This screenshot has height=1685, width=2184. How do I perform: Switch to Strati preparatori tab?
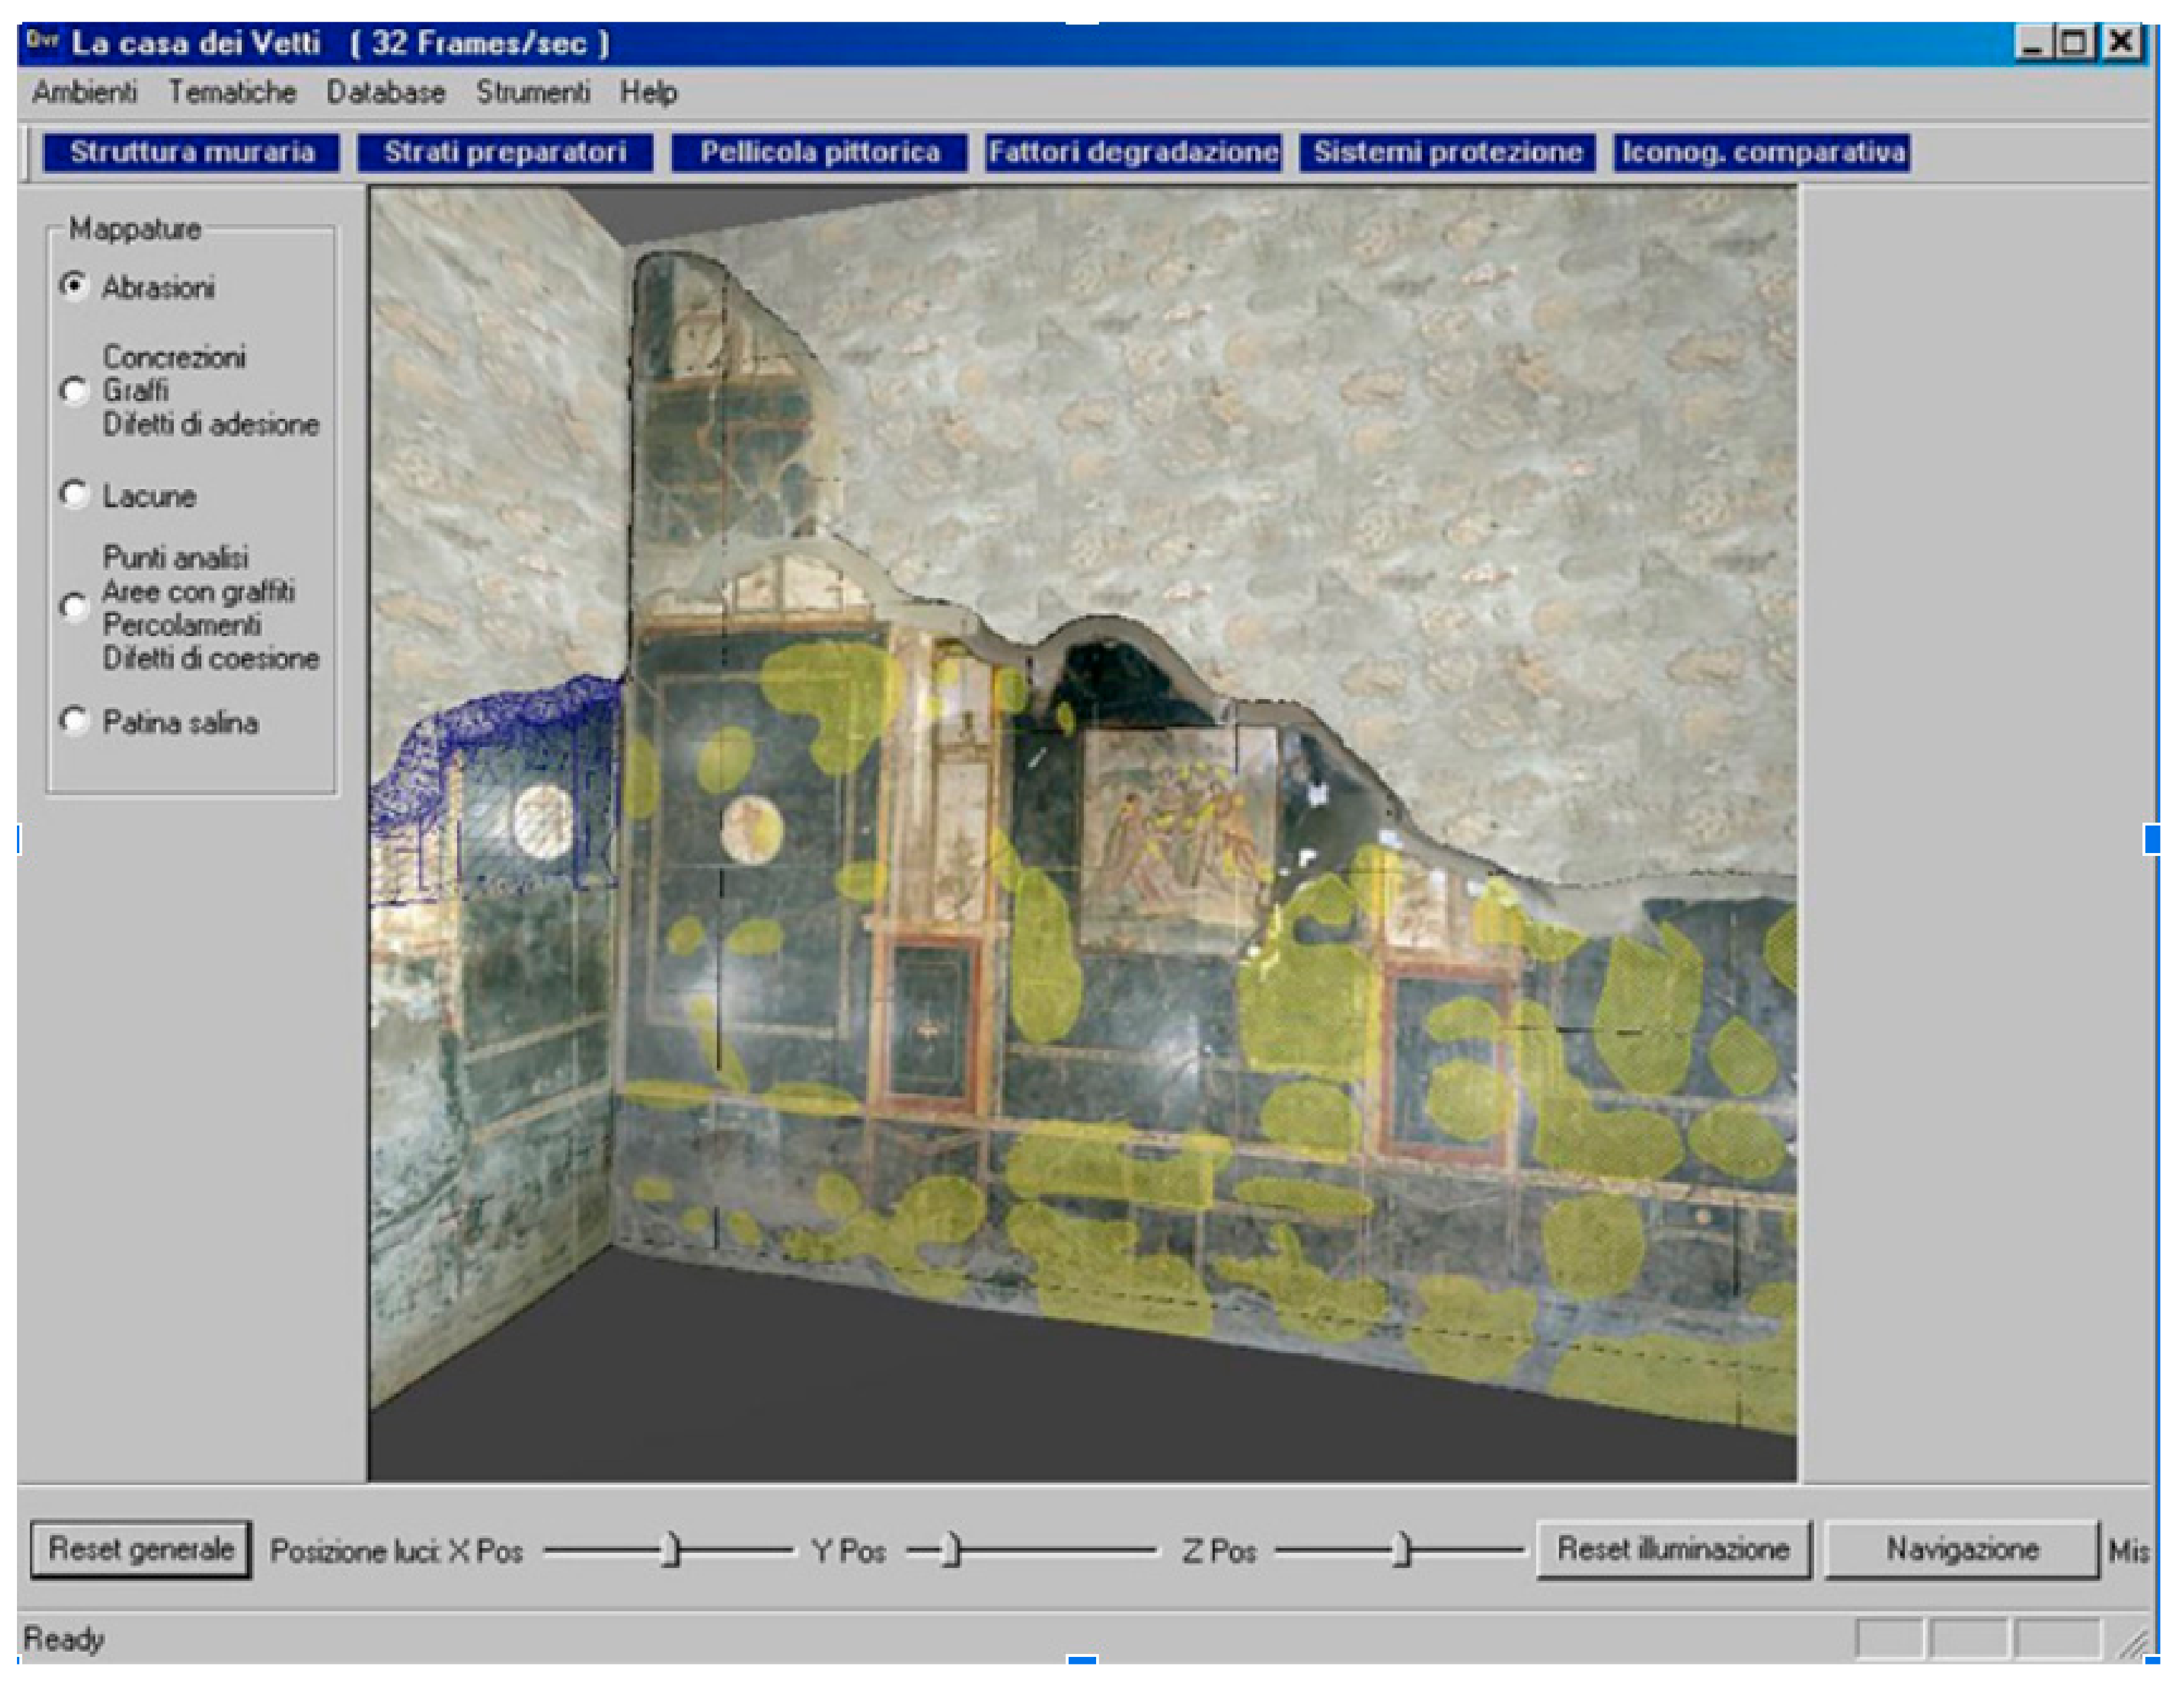point(505,152)
